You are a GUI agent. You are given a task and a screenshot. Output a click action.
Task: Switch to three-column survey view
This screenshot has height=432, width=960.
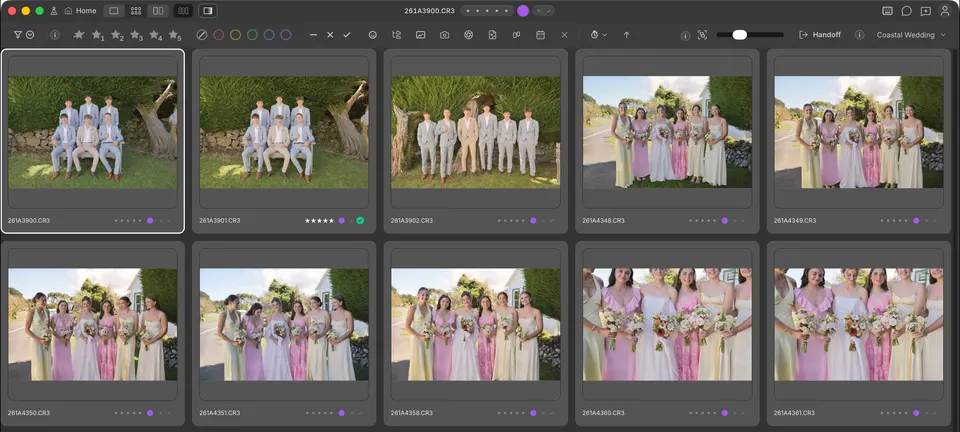click(x=183, y=10)
